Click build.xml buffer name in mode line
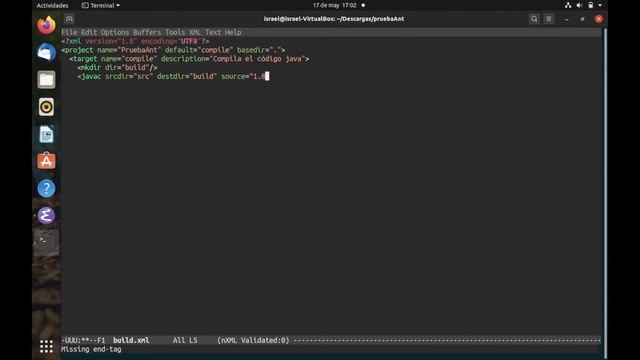 (x=131, y=340)
